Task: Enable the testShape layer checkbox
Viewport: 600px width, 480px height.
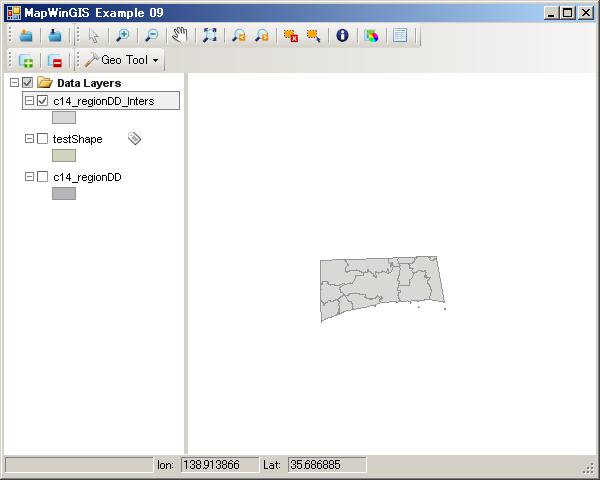Action: 42,139
